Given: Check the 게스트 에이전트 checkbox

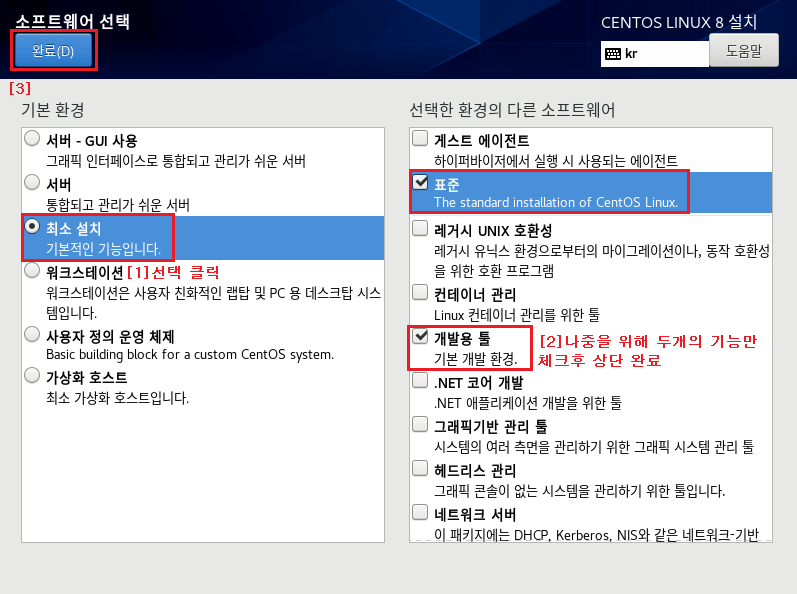Looking at the screenshot, I should click(x=420, y=138).
